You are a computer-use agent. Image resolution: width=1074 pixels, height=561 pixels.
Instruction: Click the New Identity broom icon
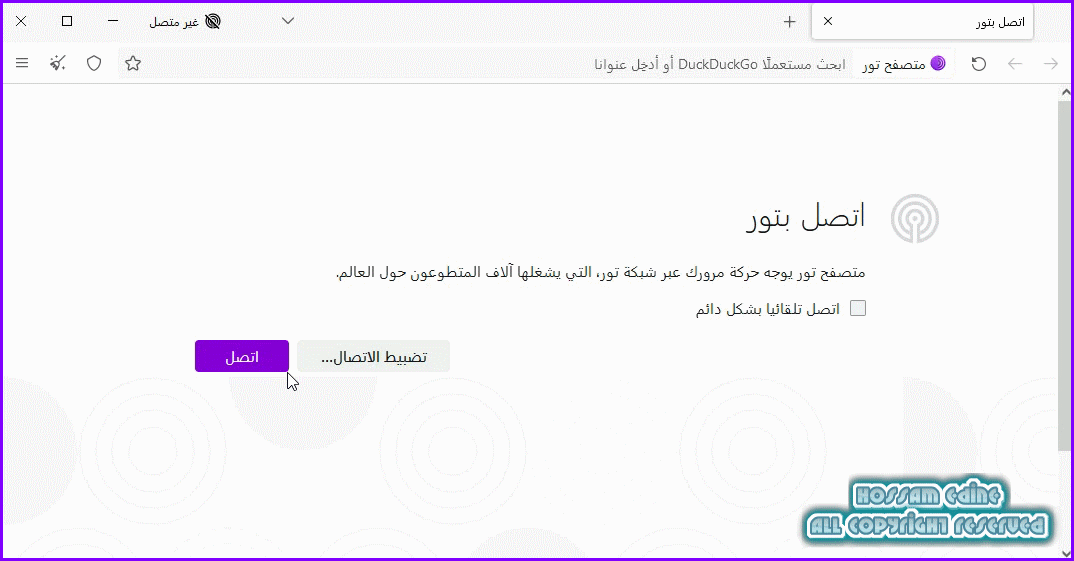pos(58,64)
